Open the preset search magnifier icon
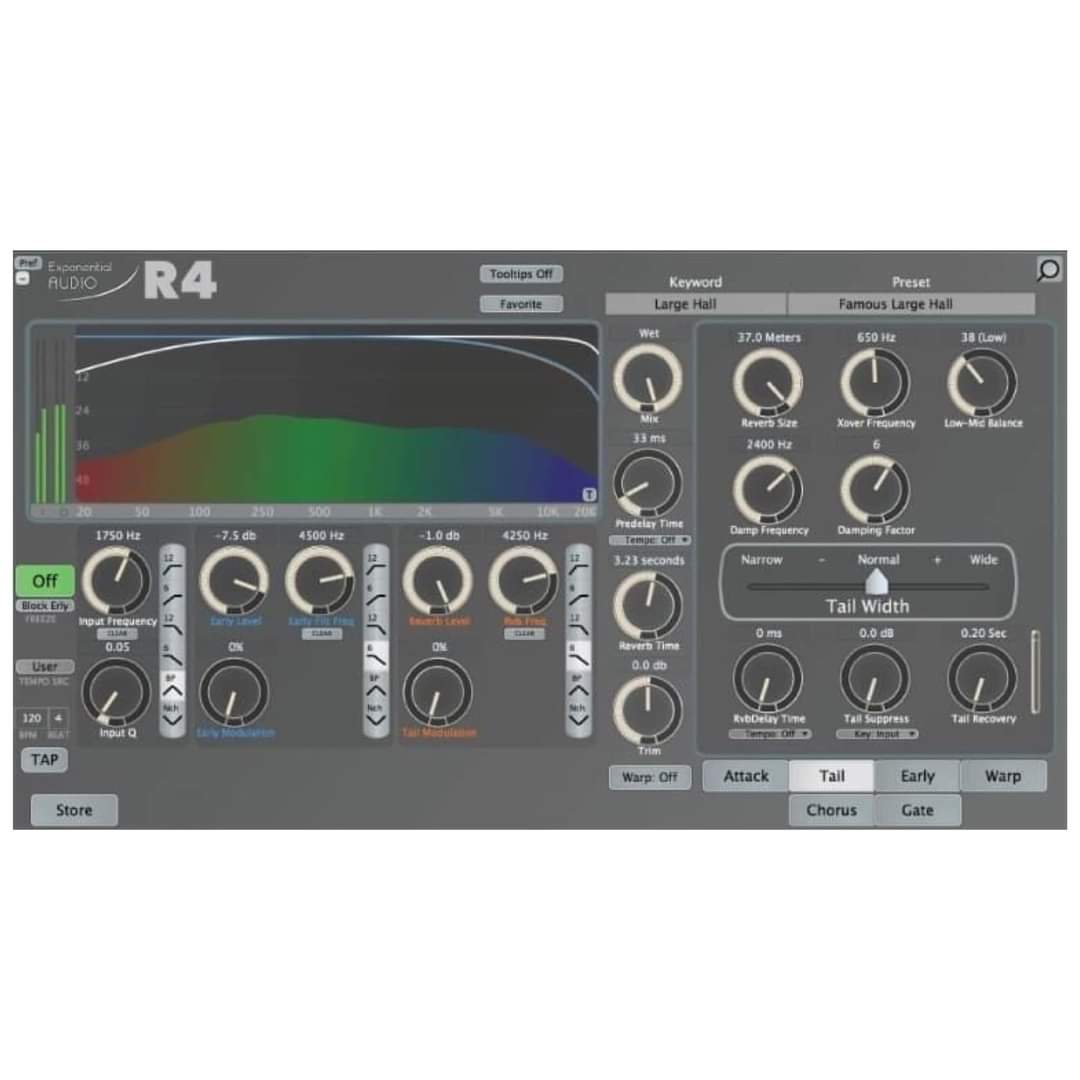The height and width of the screenshot is (1080, 1080). click(1048, 269)
